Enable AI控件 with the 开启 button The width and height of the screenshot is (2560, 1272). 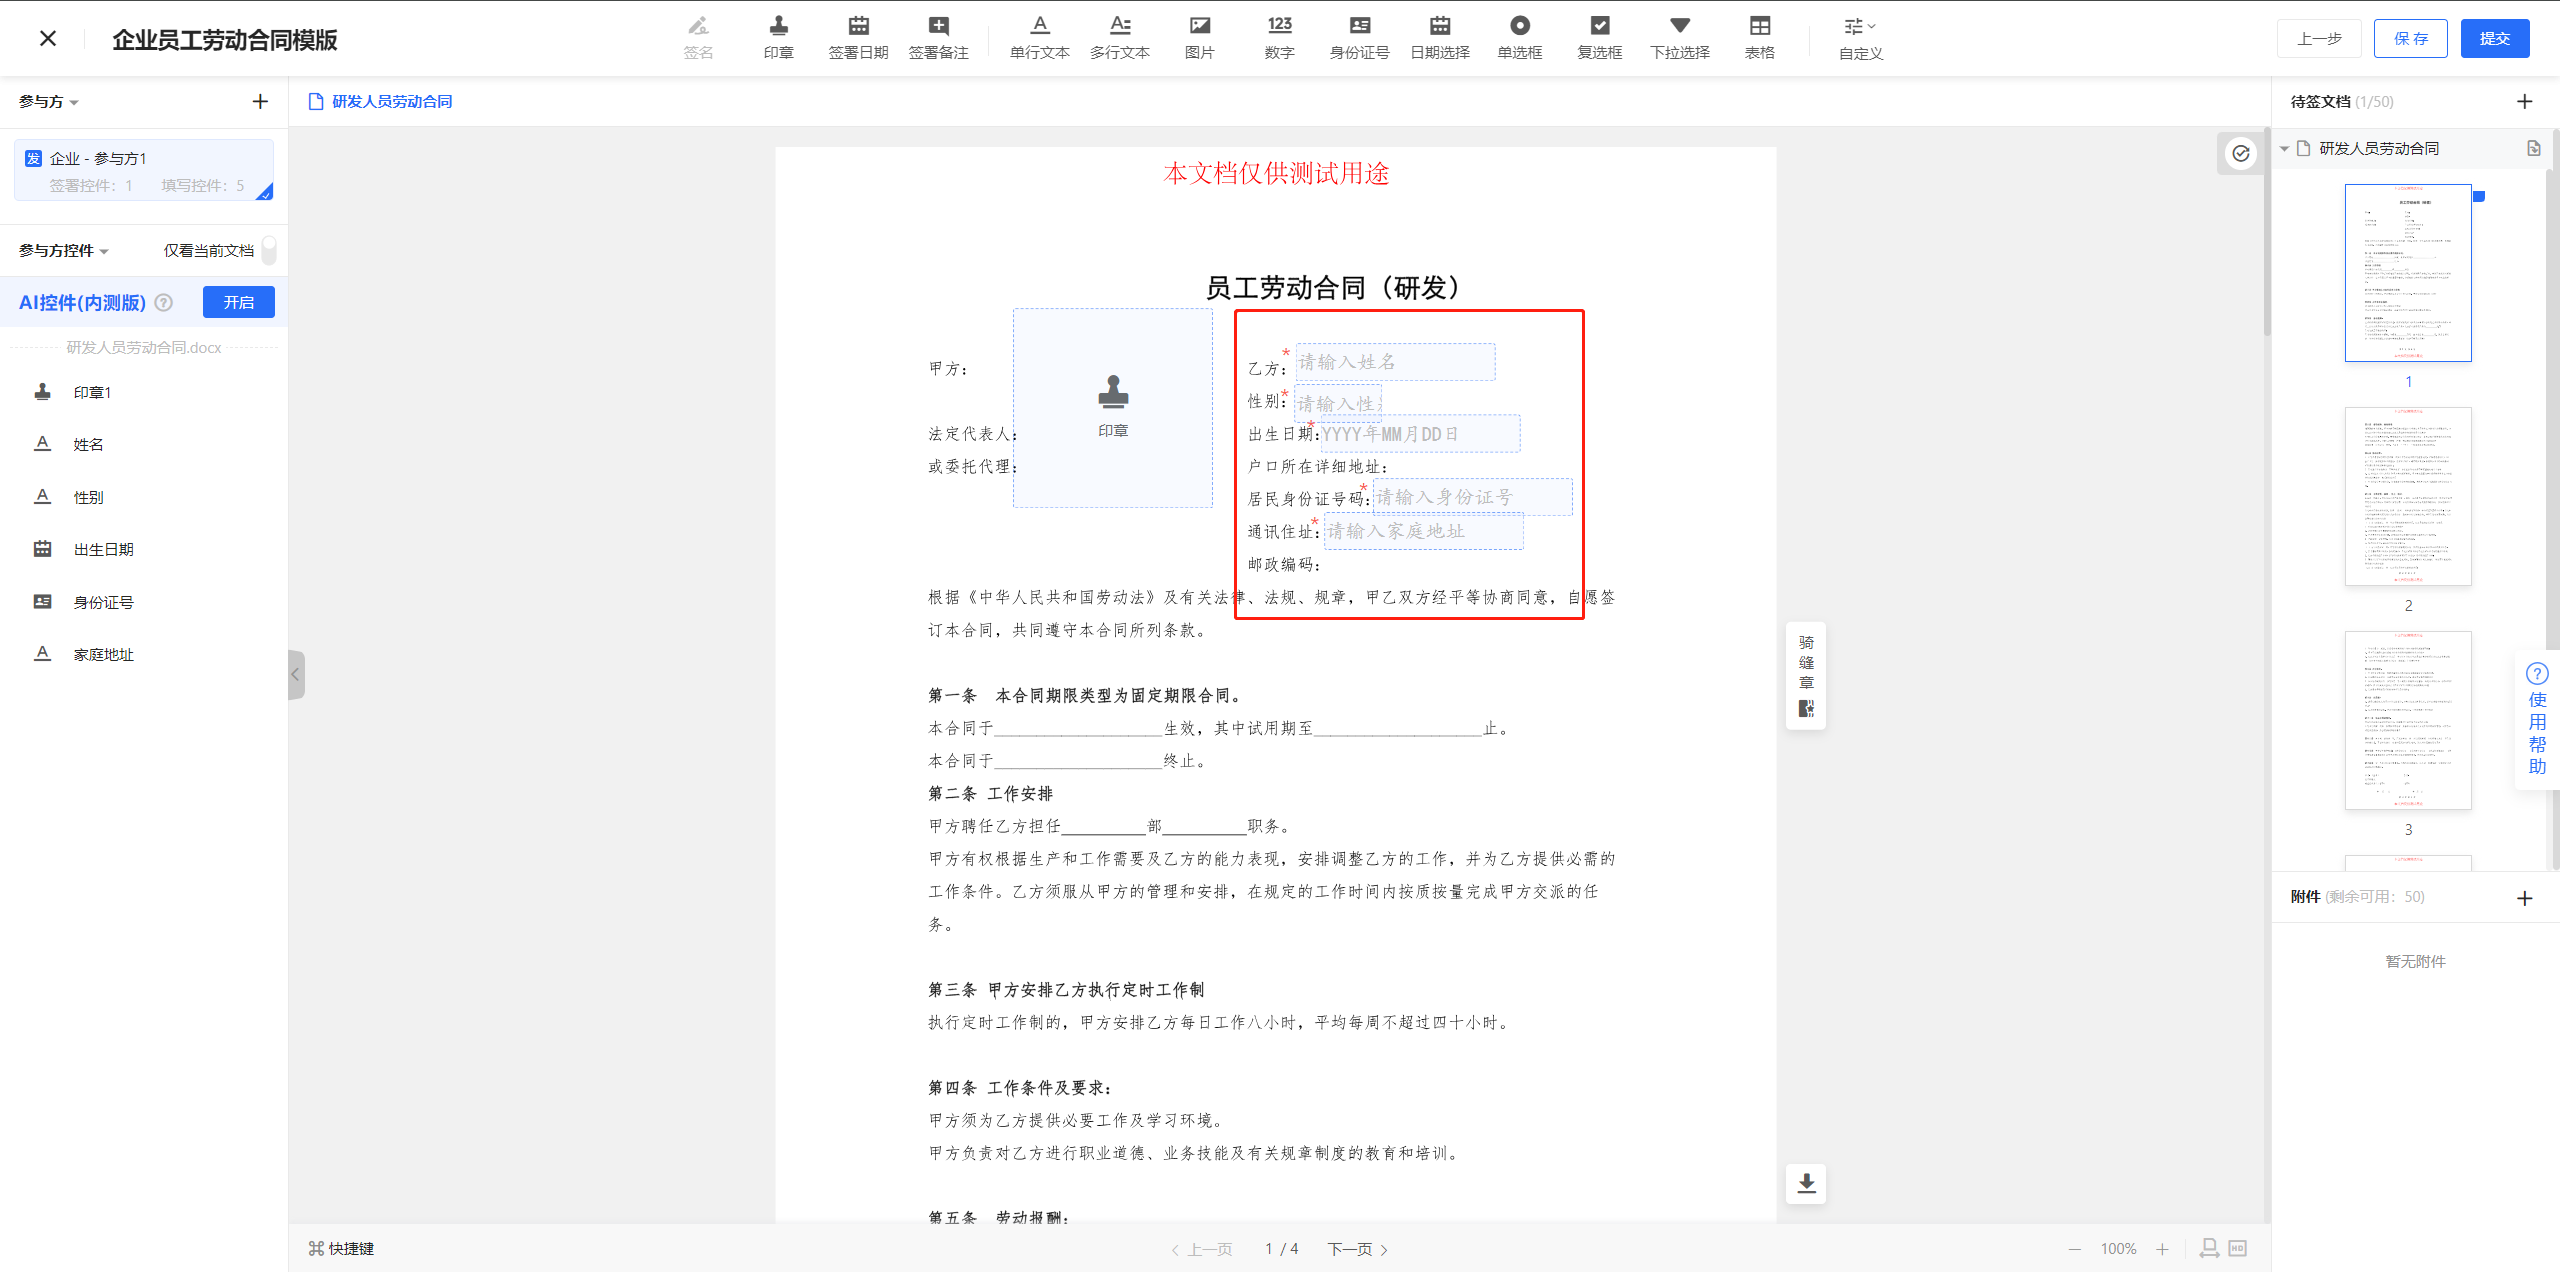238,302
